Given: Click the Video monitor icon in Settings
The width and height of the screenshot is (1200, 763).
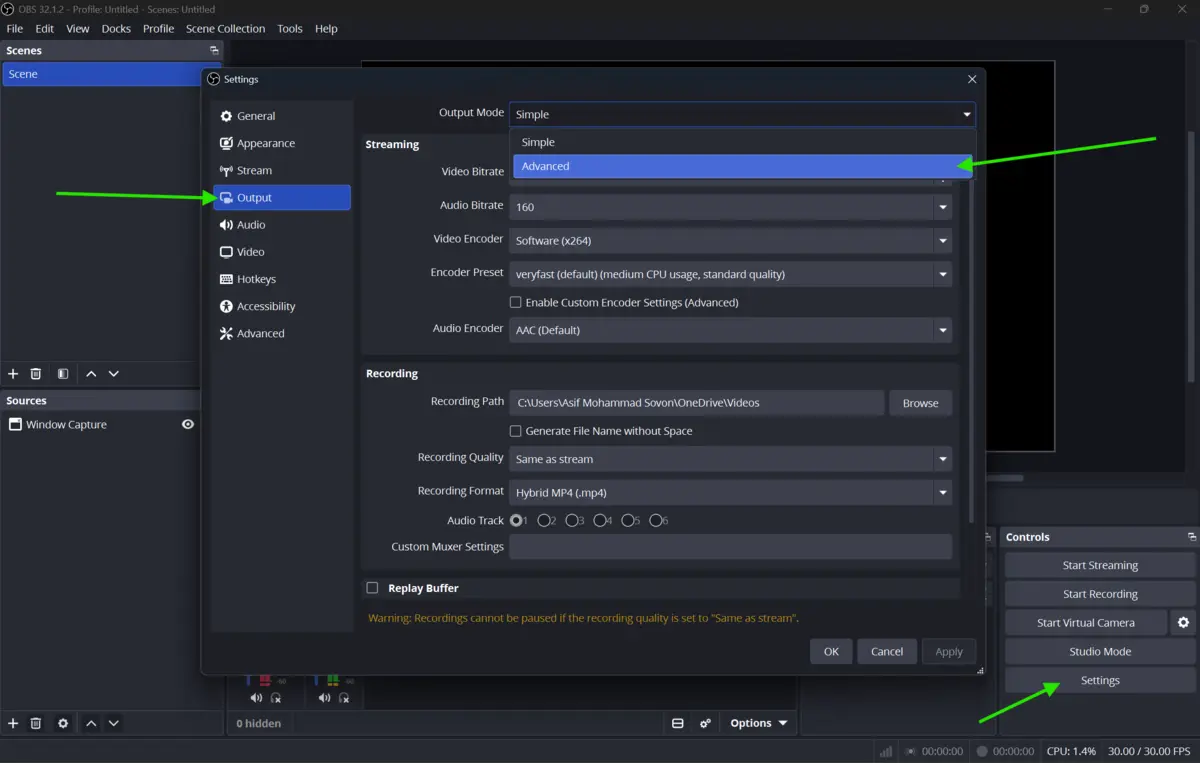Looking at the screenshot, I should coord(226,252).
